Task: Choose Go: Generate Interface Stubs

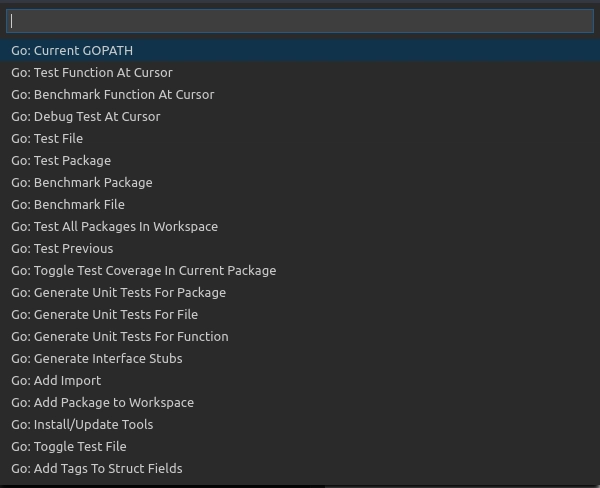Action: 300,359
